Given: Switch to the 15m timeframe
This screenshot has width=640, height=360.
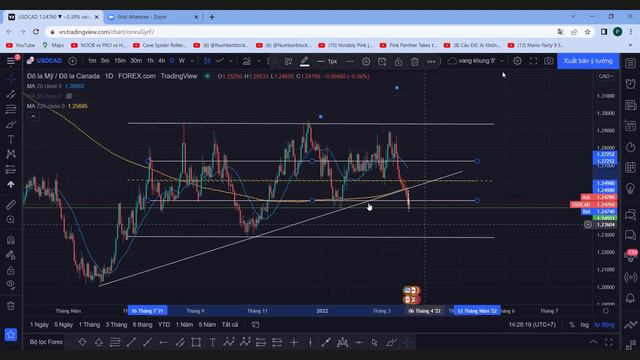Looking at the screenshot, I should 120,61.
